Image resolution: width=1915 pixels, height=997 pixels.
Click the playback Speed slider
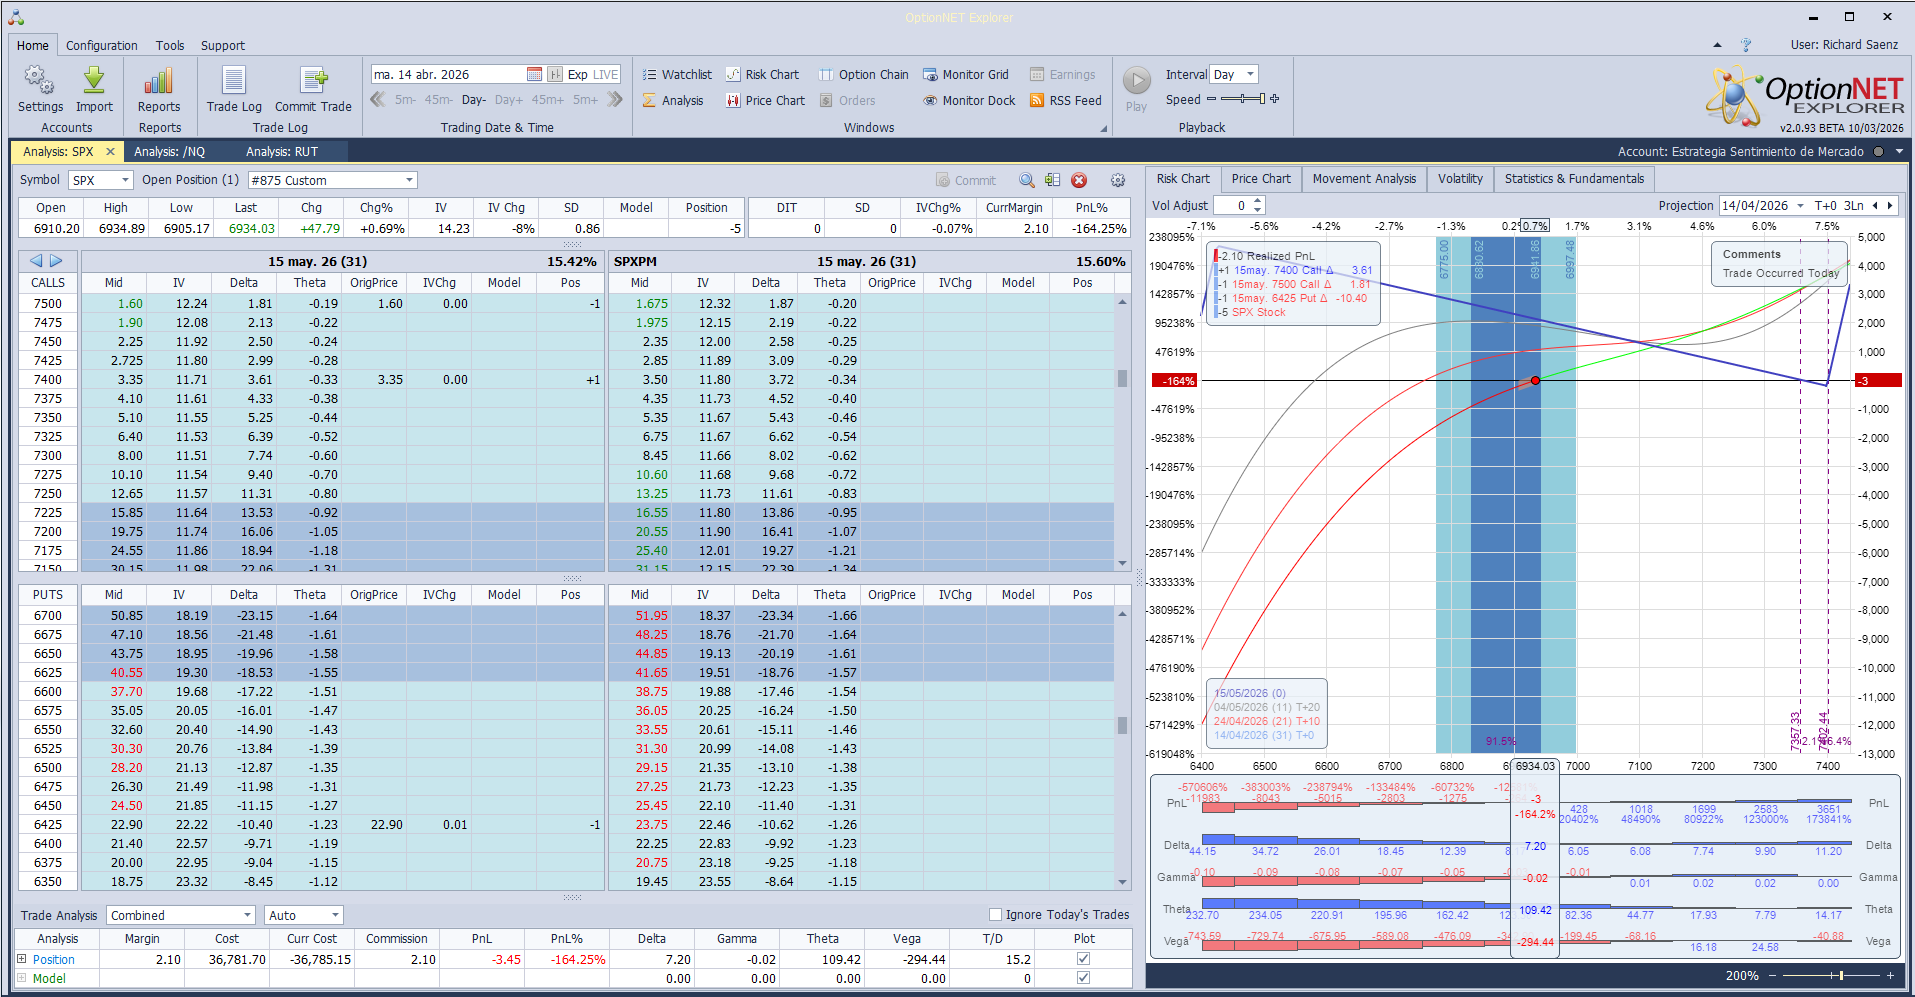1243,99
